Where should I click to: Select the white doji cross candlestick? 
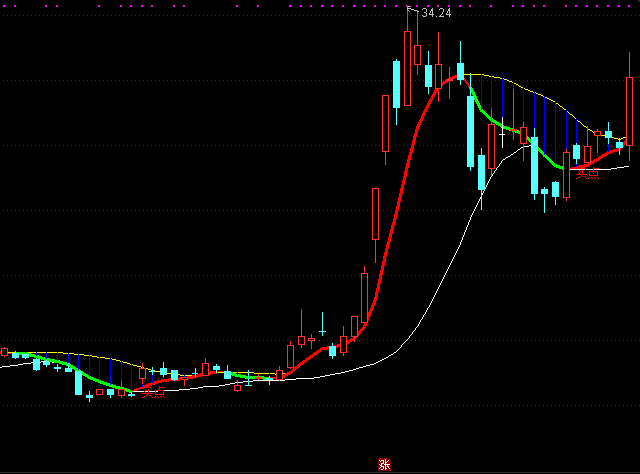tap(502, 132)
